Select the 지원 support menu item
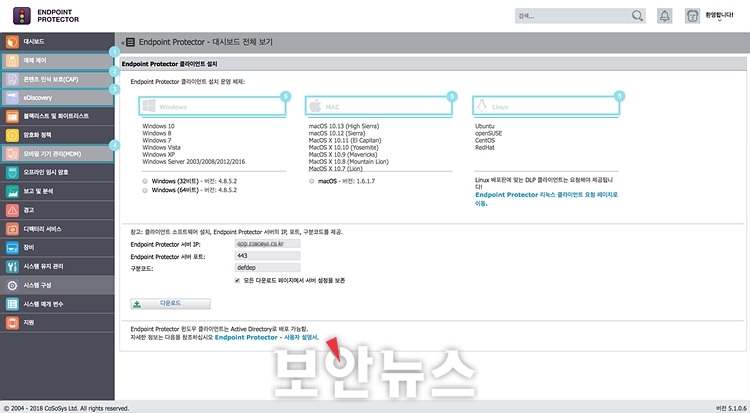Image resolution: width=750 pixels, height=413 pixels. coord(57,323)
